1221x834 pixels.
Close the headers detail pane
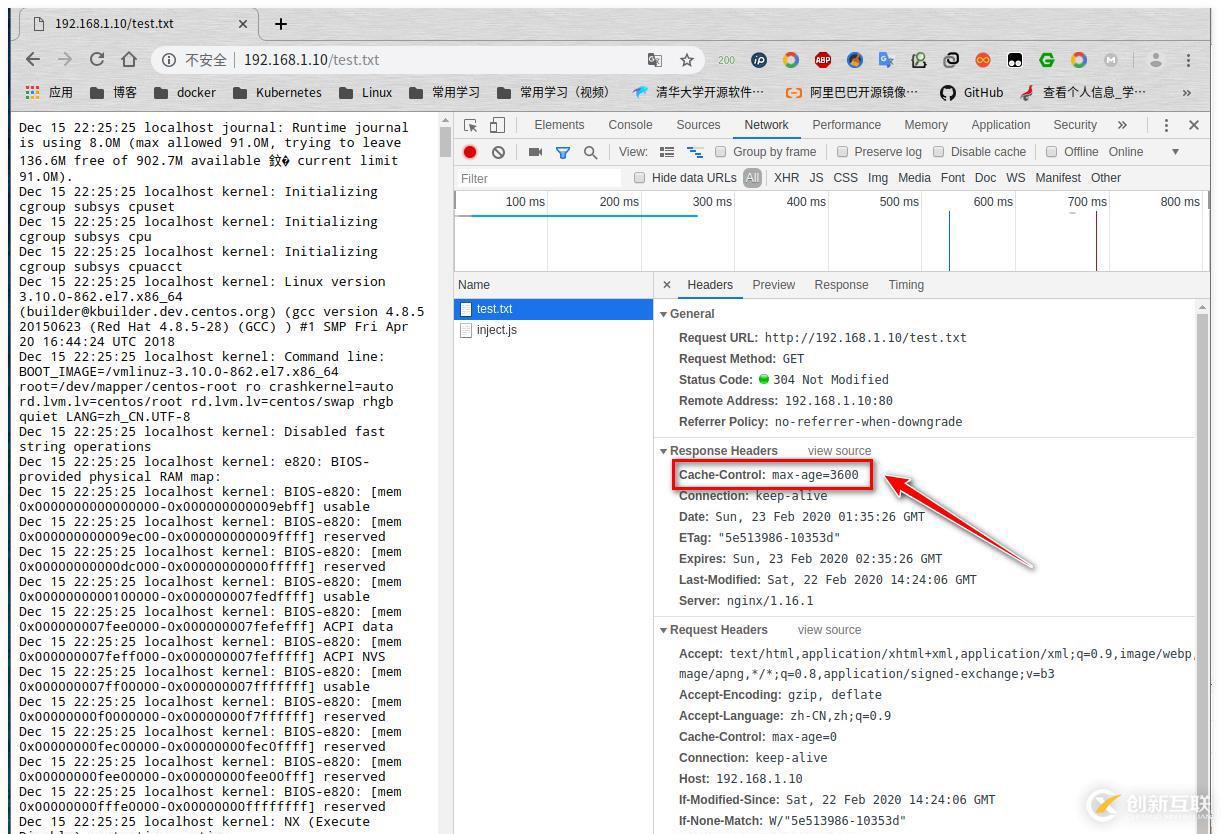[667, 285]
